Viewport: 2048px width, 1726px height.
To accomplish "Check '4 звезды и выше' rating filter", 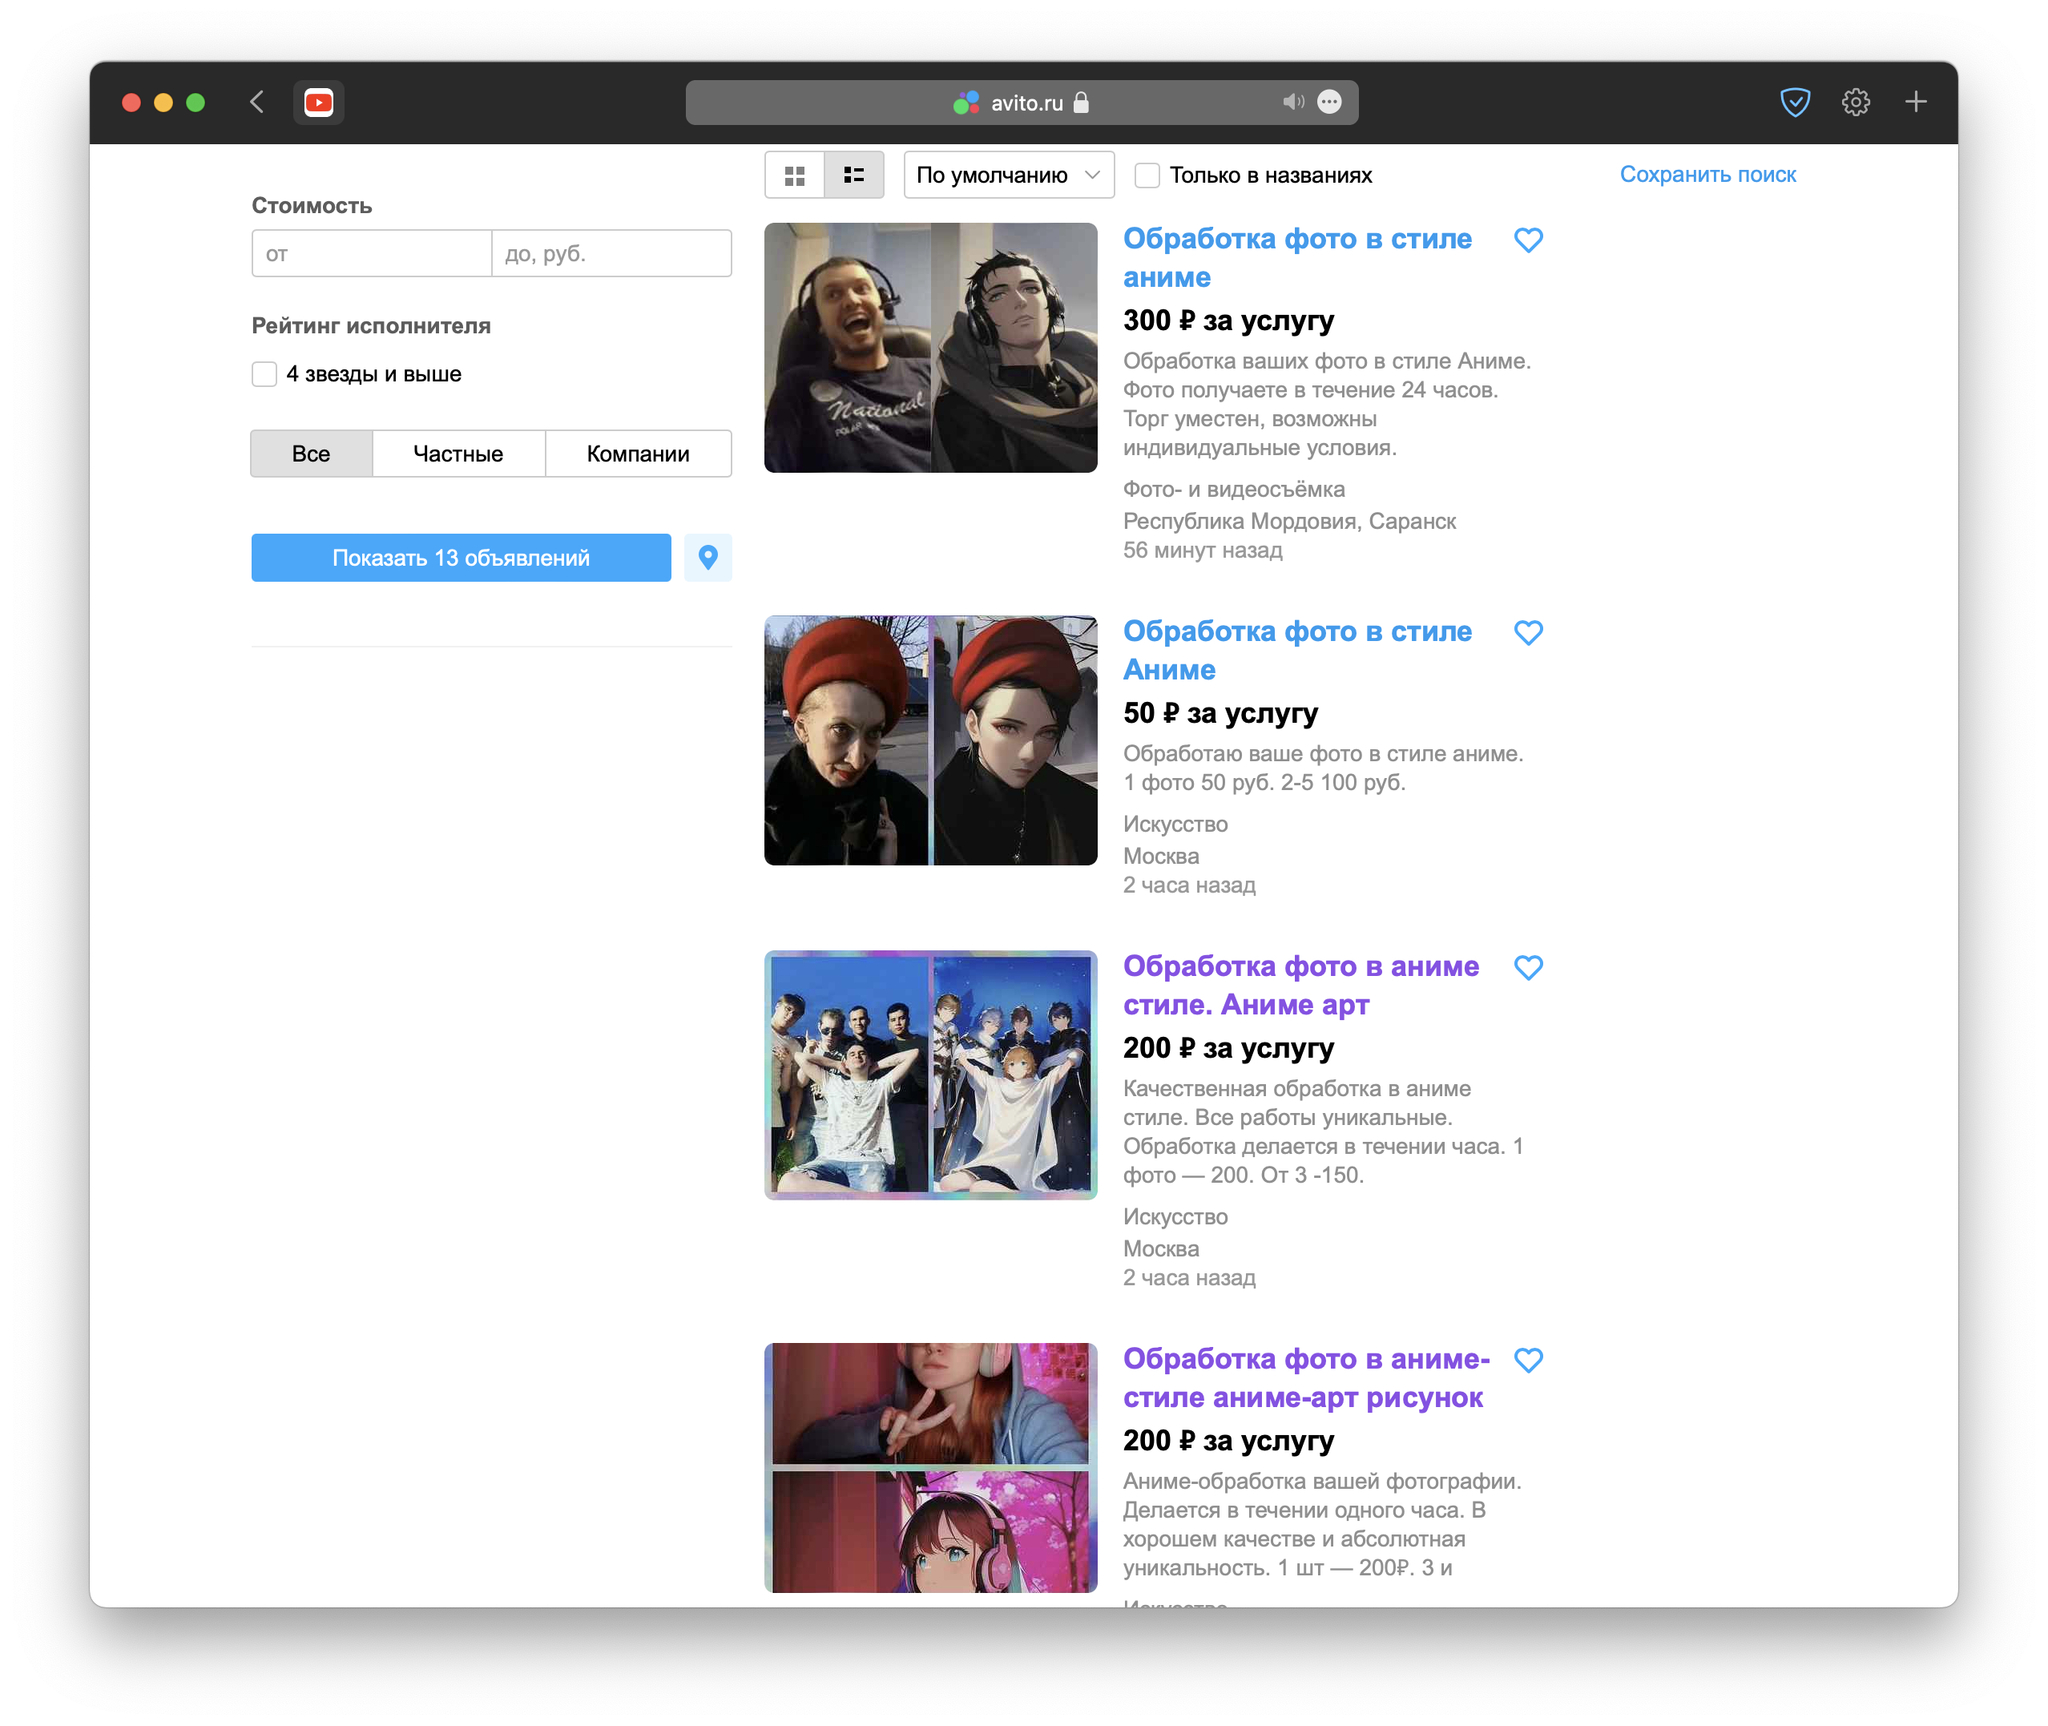I will point(264,374).
